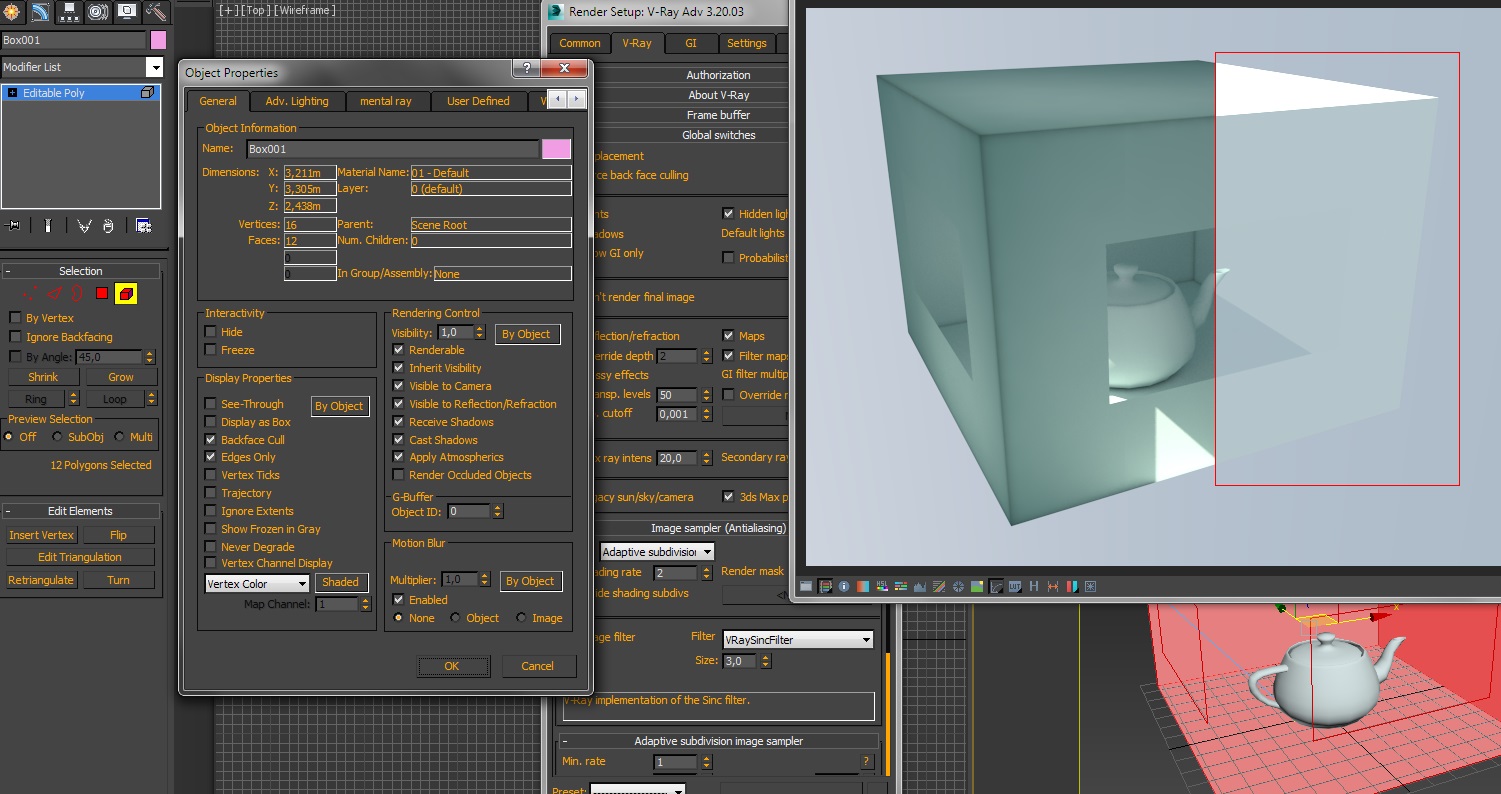Expand the Editable Poly stack entry

point(12,93)
